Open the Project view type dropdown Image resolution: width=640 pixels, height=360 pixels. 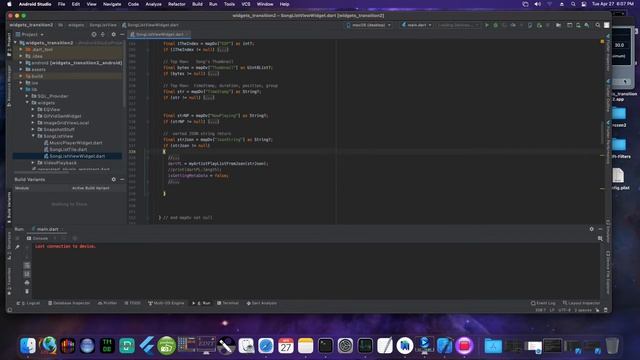click(x=29, y=35)
